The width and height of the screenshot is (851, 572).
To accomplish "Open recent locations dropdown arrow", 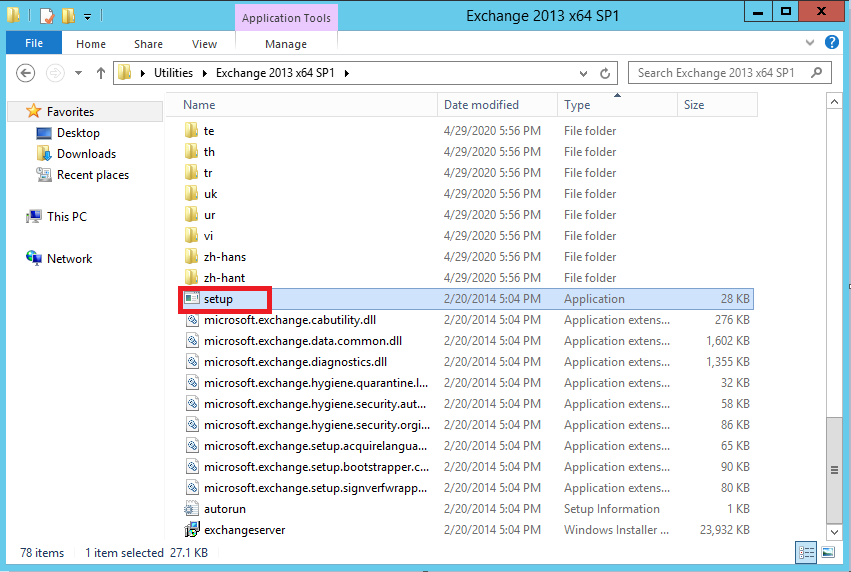I will [78, 73].
